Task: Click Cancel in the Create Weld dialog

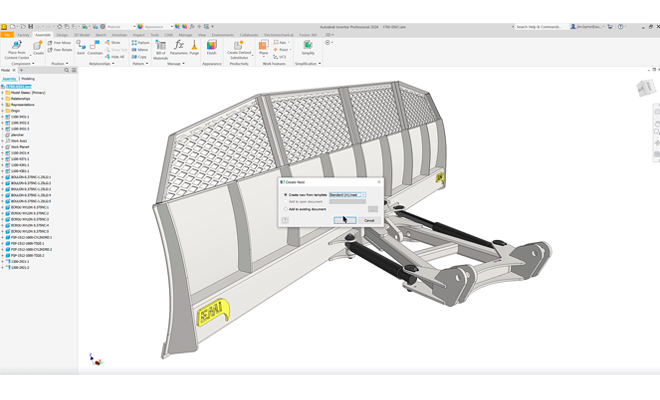Action: tap(369, 220)
